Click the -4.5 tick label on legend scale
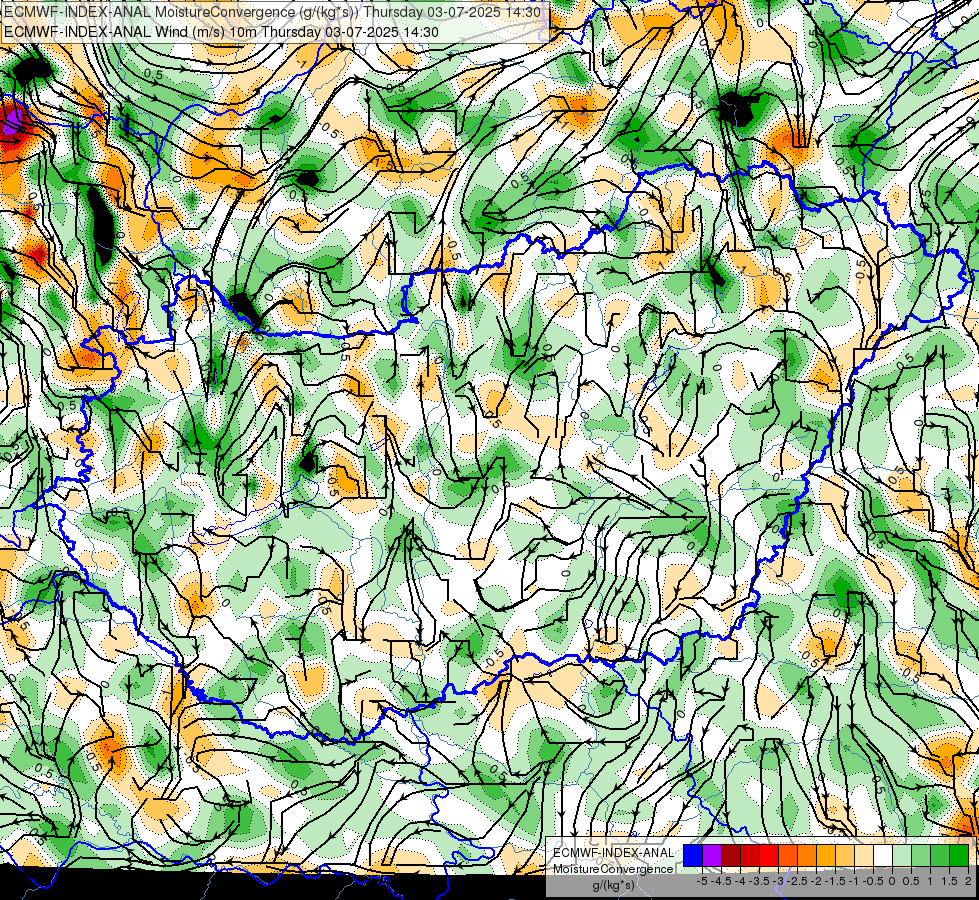The width and height of the screenshot is (979, 900). click(x=721, y=881)
